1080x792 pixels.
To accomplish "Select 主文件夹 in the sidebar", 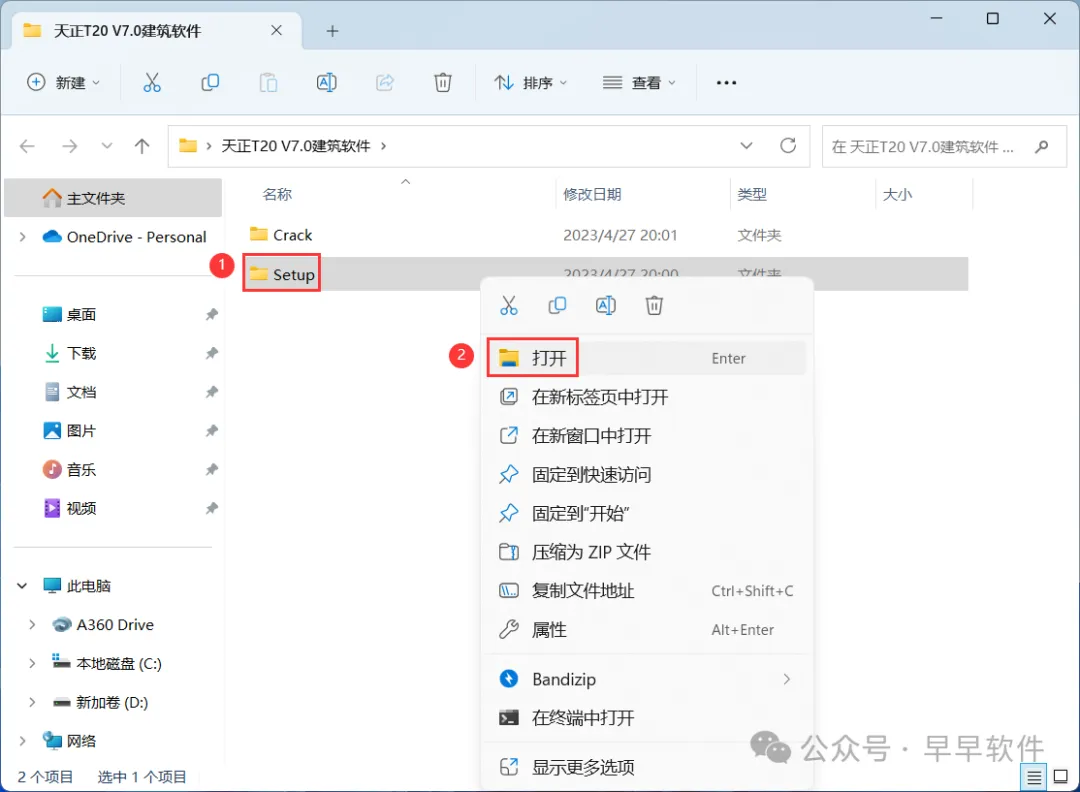I will click(113, 198).
